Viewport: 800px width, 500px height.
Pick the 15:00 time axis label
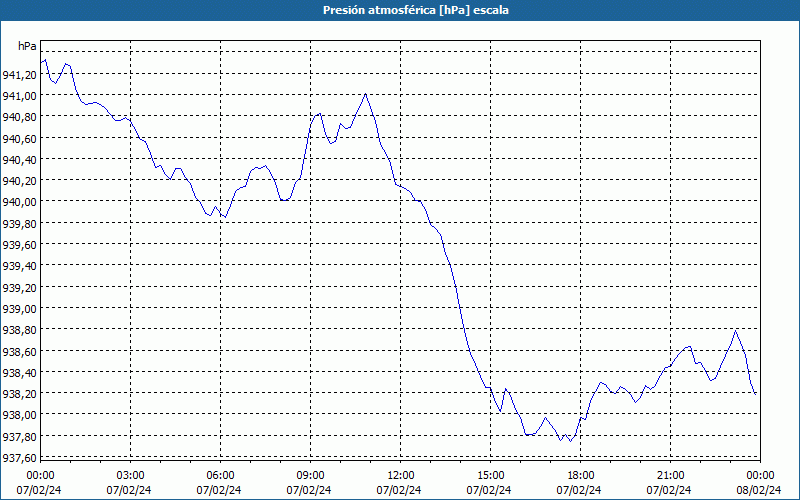pyautogui.click(x=490, y=476)
